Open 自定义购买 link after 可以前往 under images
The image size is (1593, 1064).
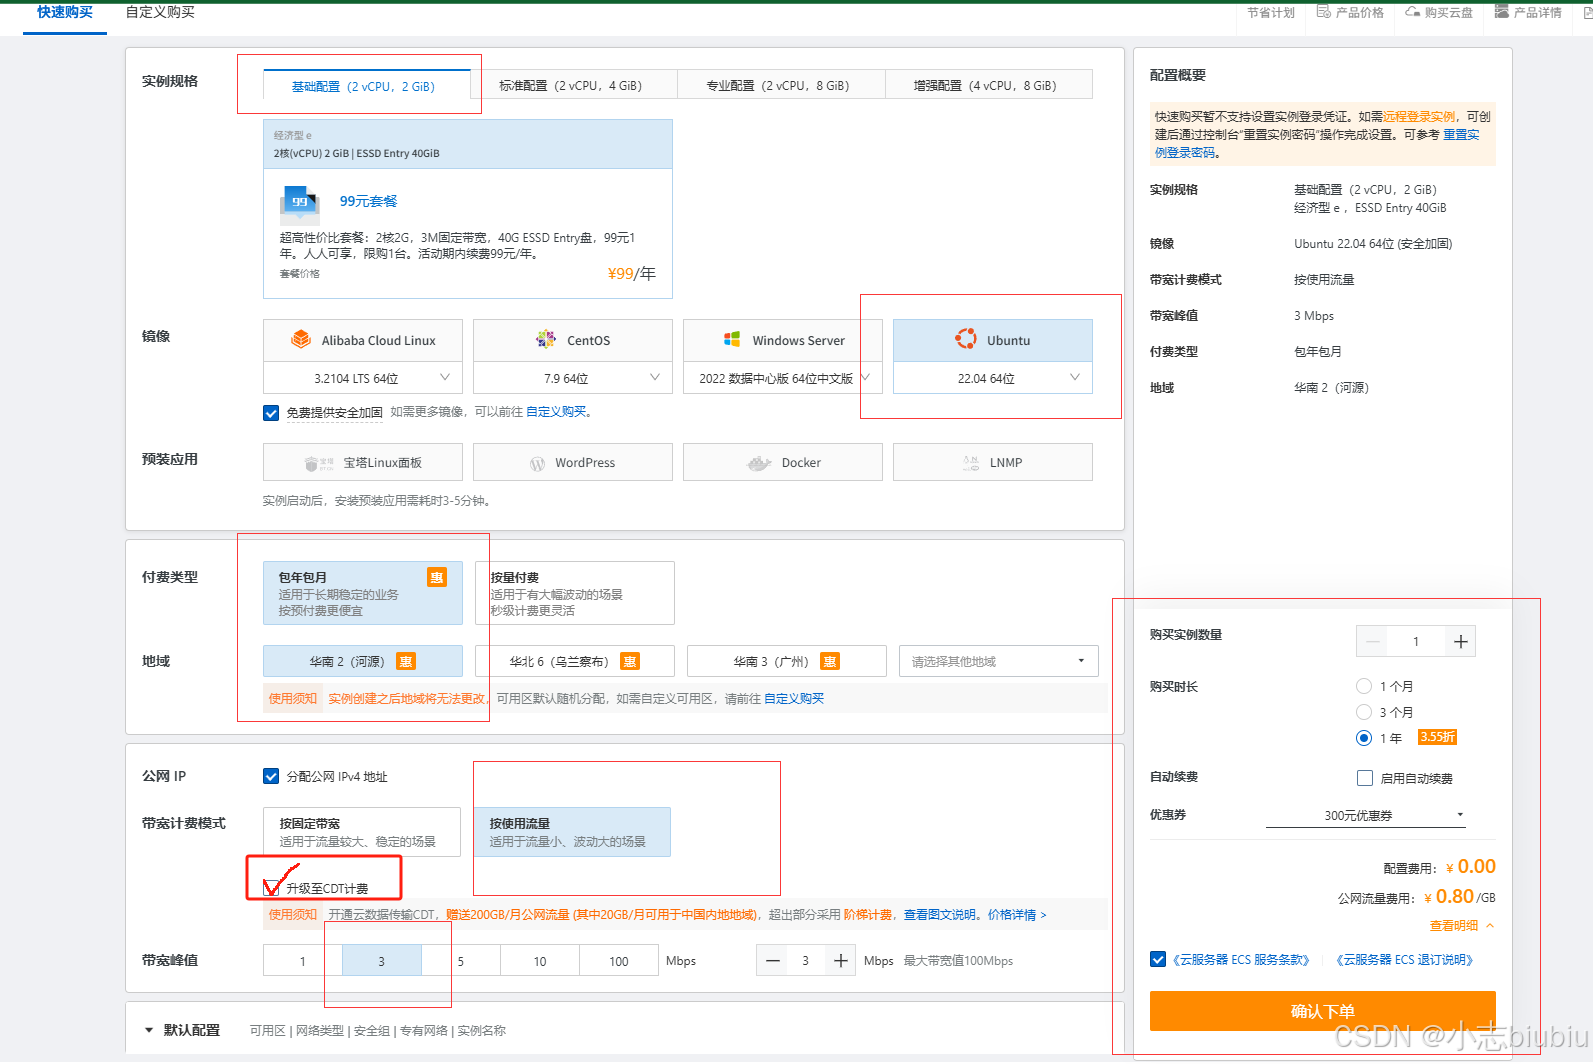556,412
